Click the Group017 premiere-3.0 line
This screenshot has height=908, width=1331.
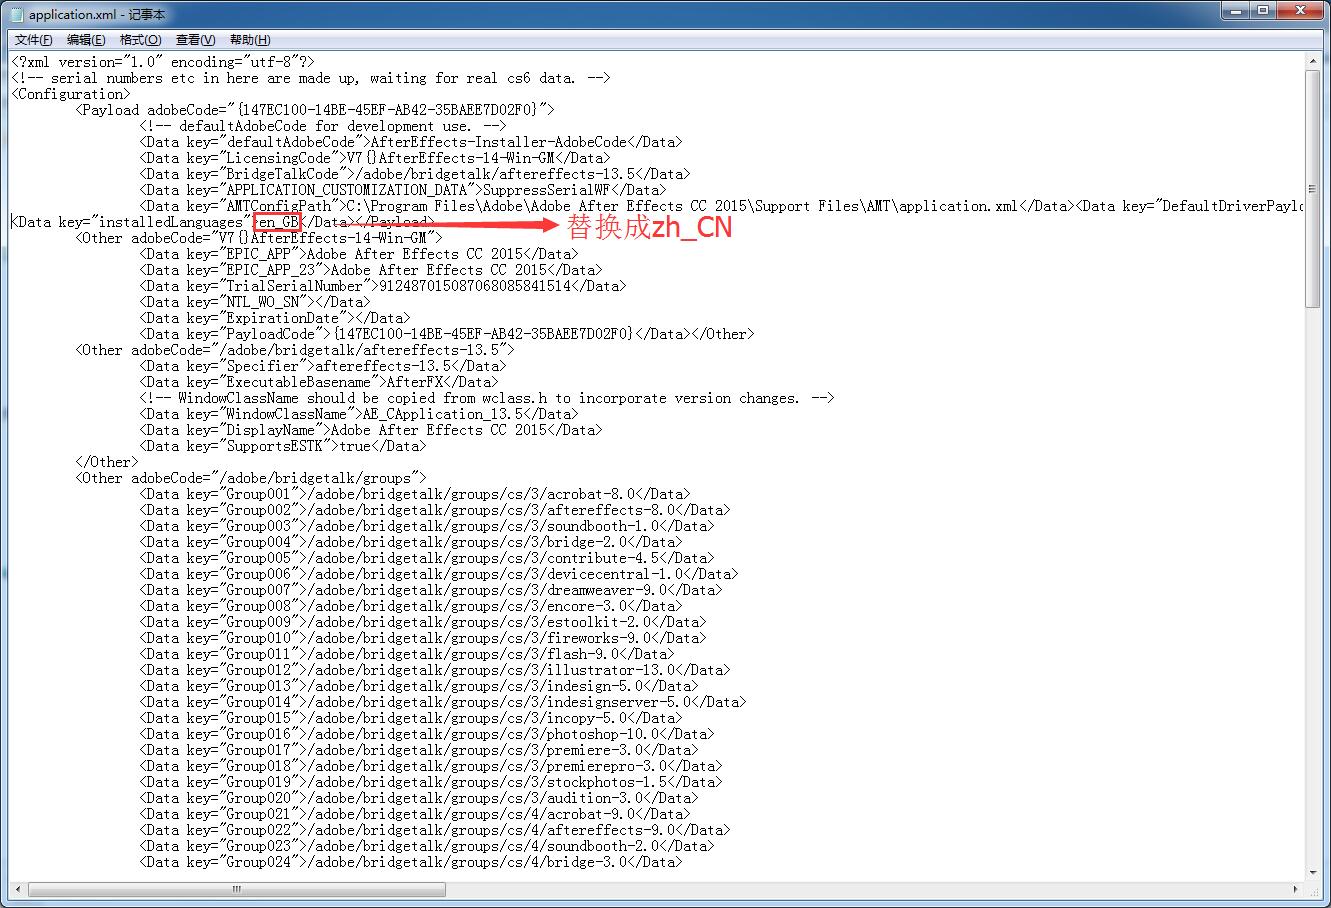pyautogui.click(x=418, y=750)
